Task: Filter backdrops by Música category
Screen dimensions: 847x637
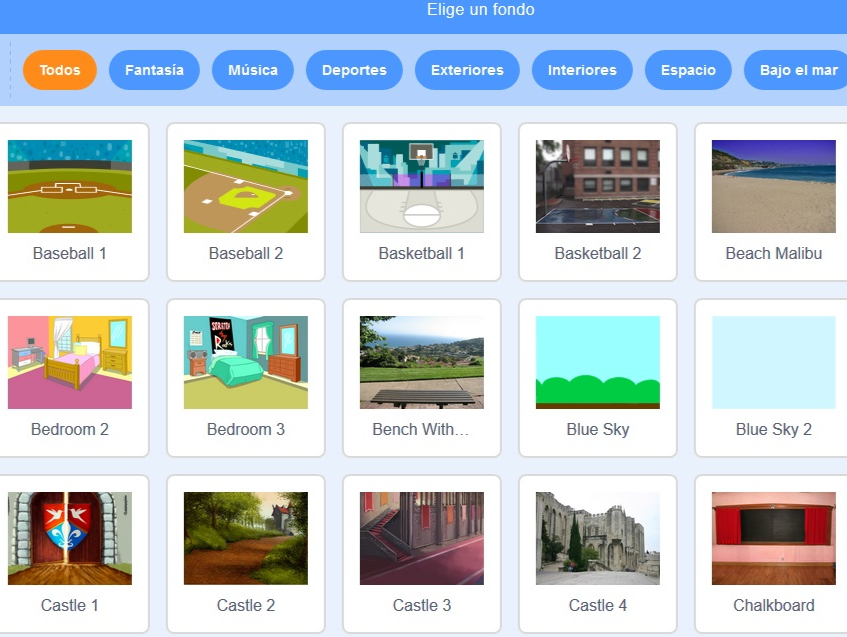Action: click(x=253, y=70)
